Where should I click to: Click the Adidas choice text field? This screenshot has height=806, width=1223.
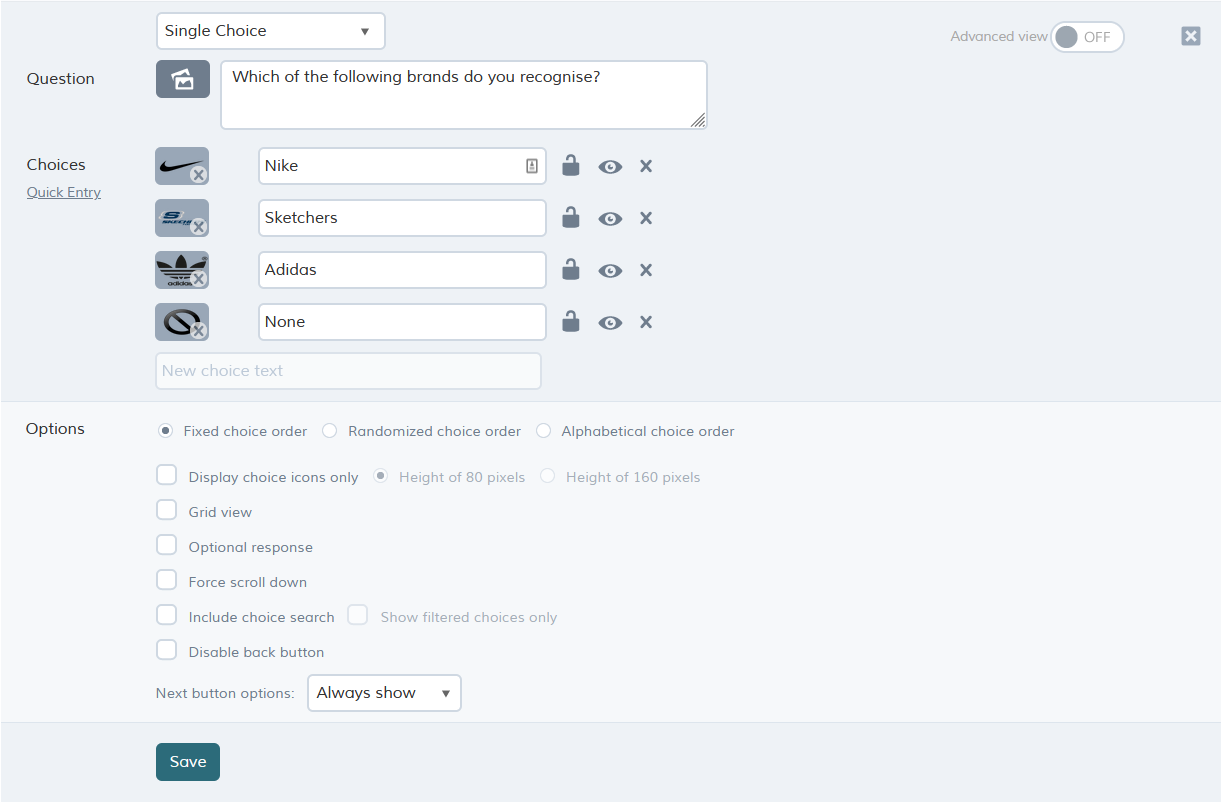[x=403, y=270]
